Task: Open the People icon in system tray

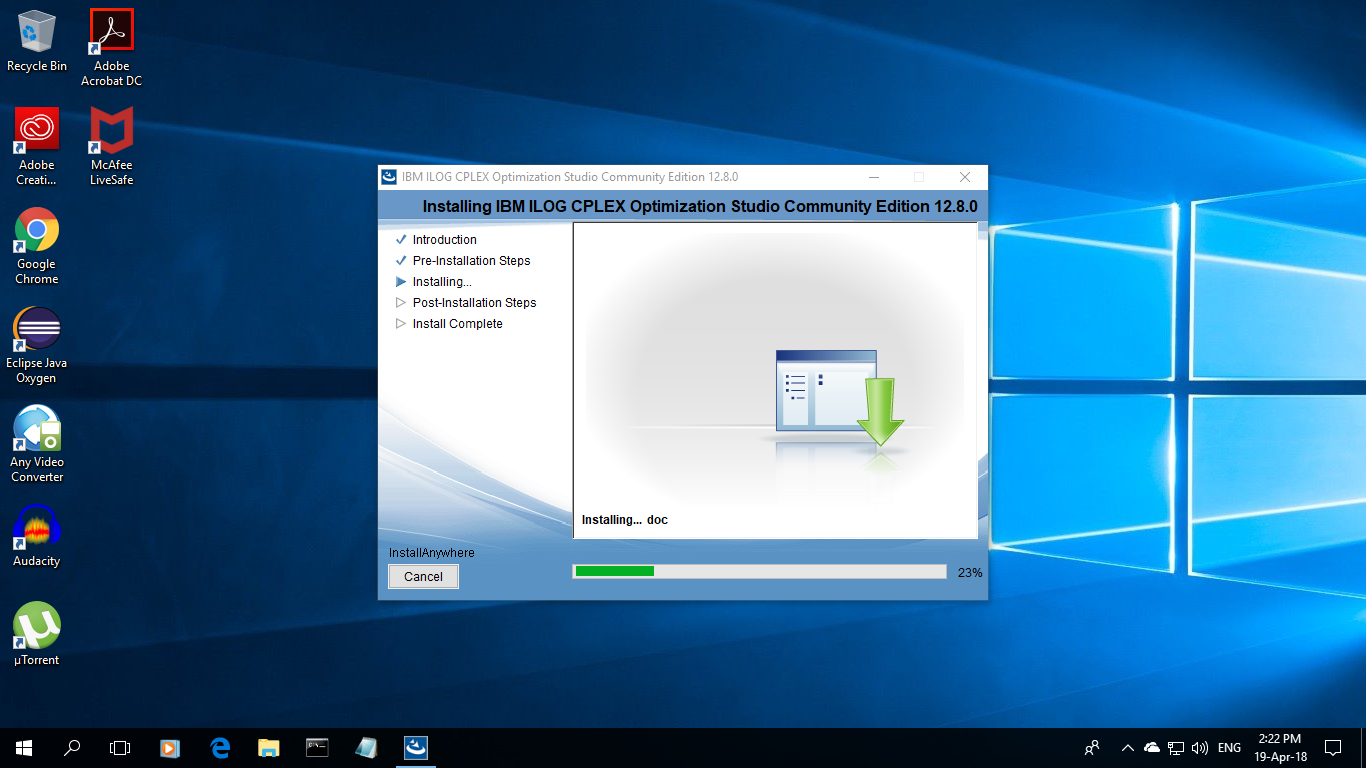Action: (1092, 747)
